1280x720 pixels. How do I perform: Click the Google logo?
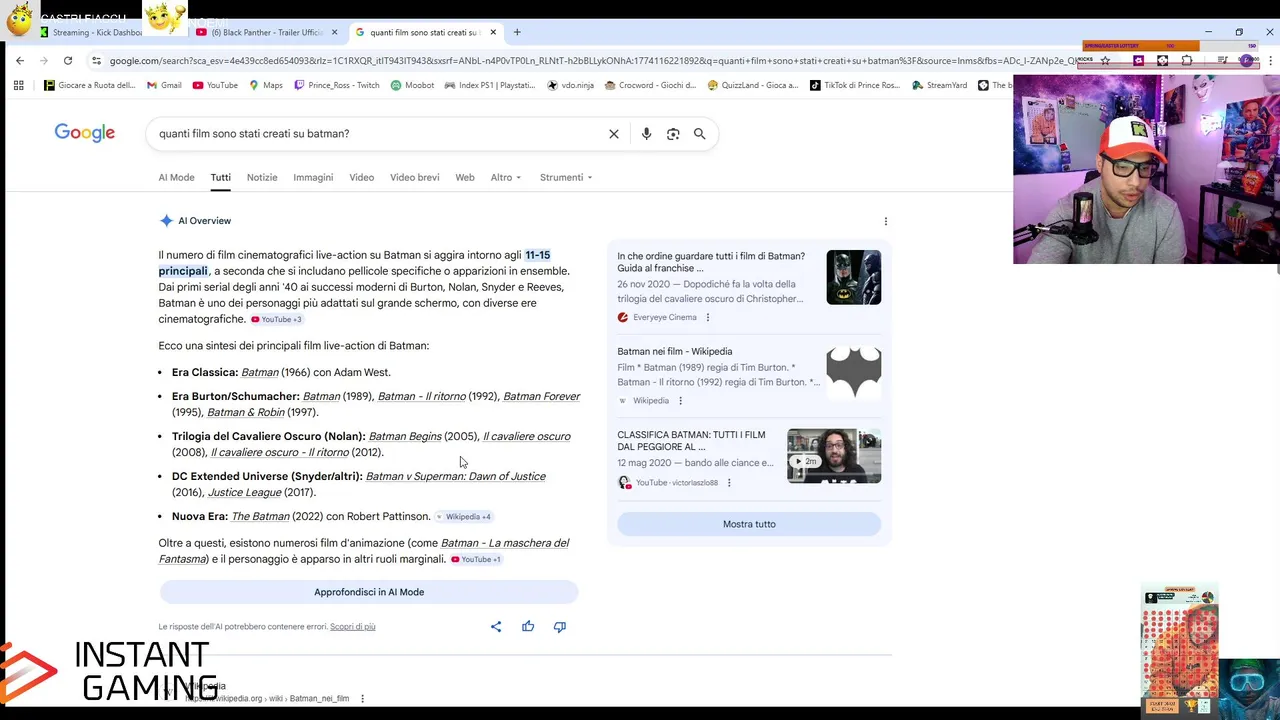[x=85, y=133]
